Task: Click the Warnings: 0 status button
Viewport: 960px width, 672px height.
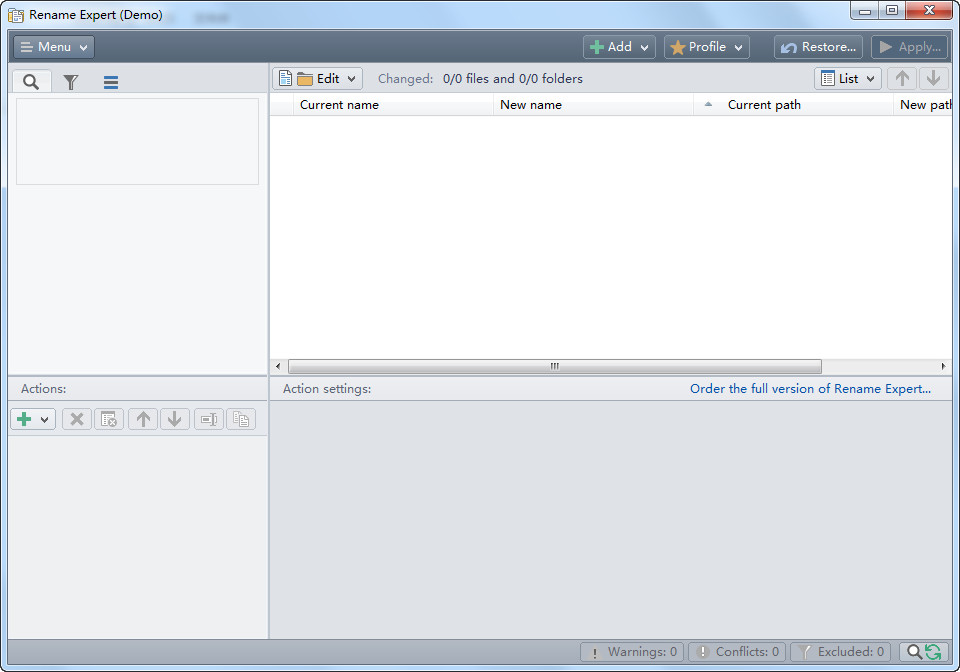Action: [632, 652]
